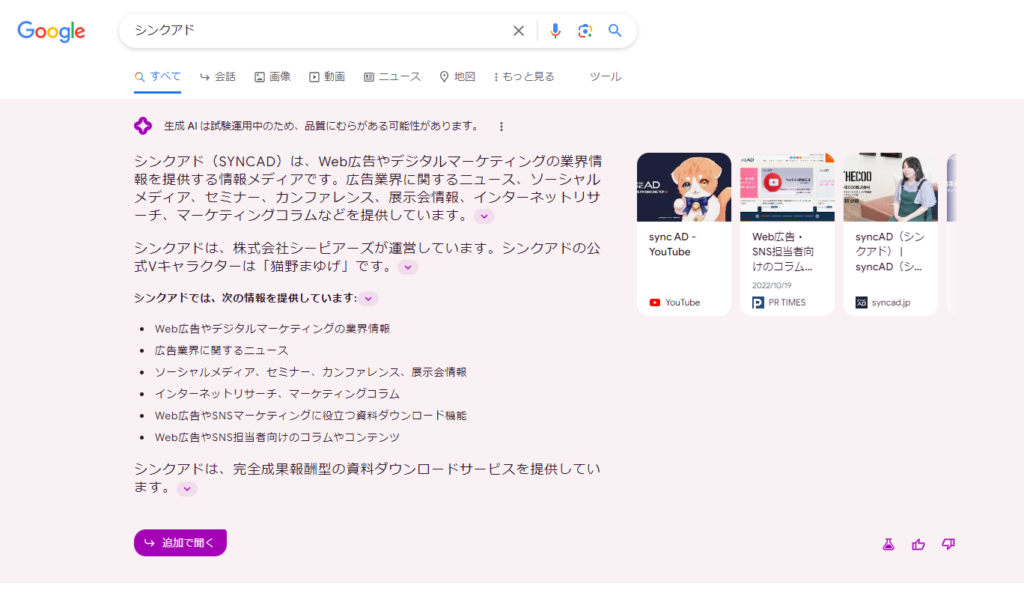
Task: Click the PR TIMES icon on the article card
Action: (758, 301)
